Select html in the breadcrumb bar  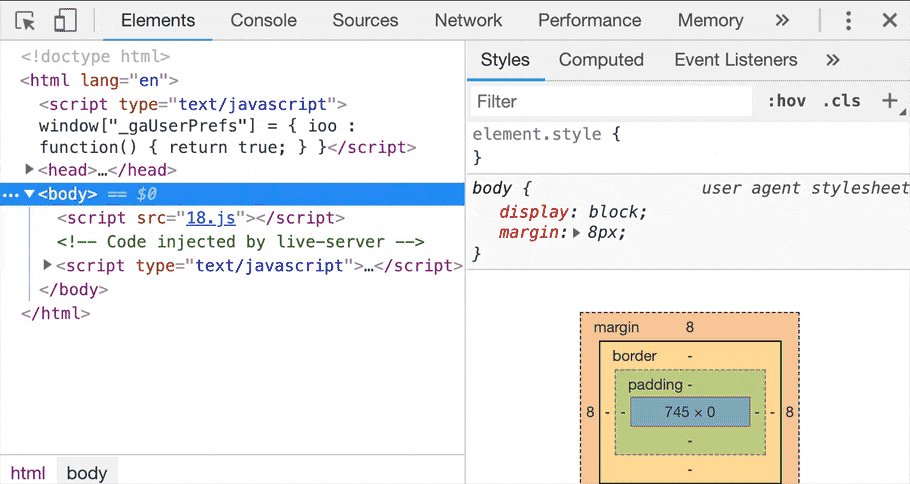tap(28, 473)
